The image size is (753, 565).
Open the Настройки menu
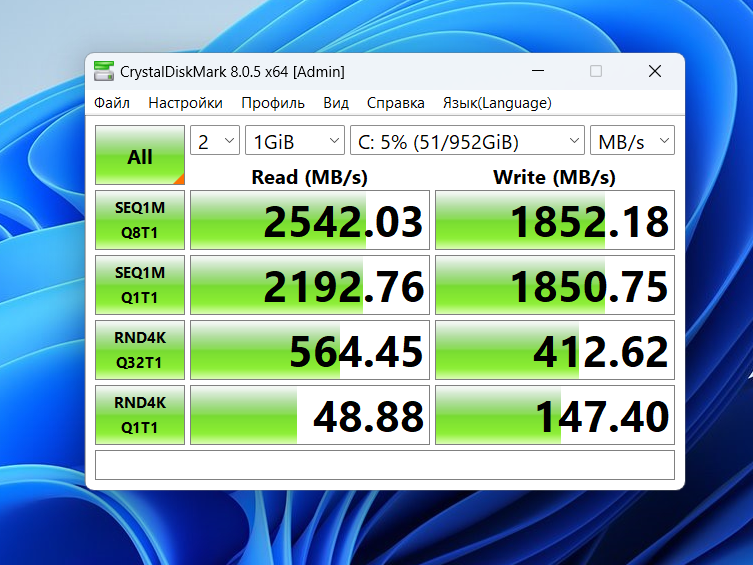click(x=185, y=103)
